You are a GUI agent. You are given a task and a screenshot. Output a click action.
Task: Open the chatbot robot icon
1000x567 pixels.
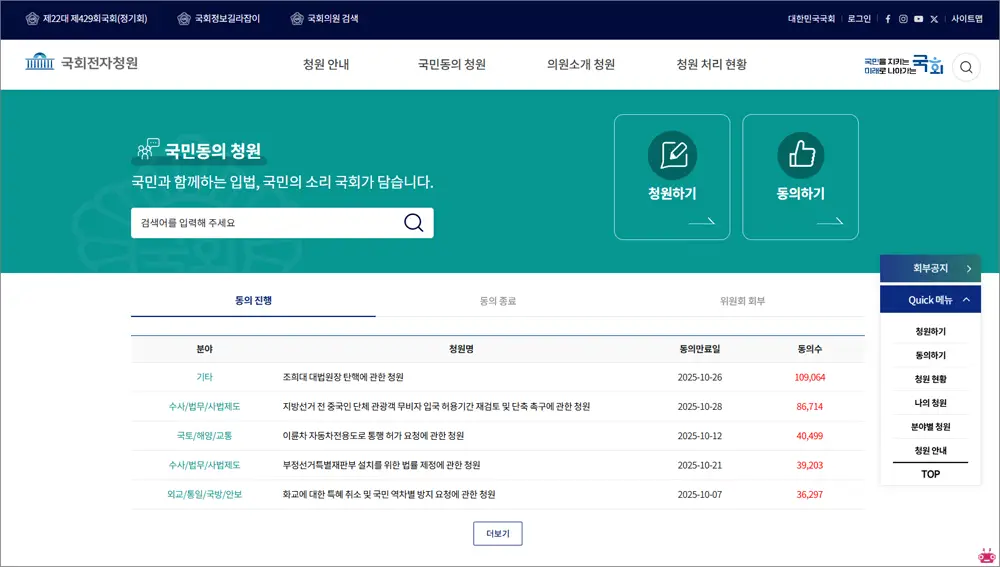(987, 555)
